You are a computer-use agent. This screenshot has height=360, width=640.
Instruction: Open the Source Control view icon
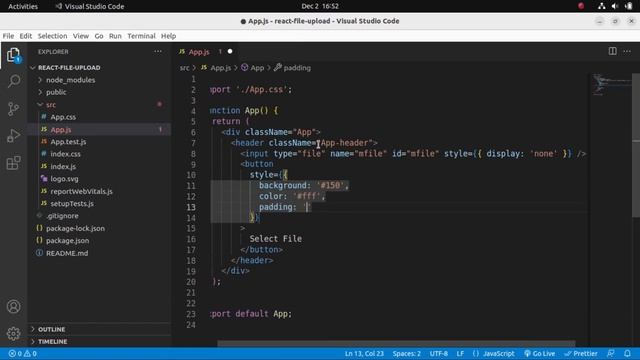[13, 109]
